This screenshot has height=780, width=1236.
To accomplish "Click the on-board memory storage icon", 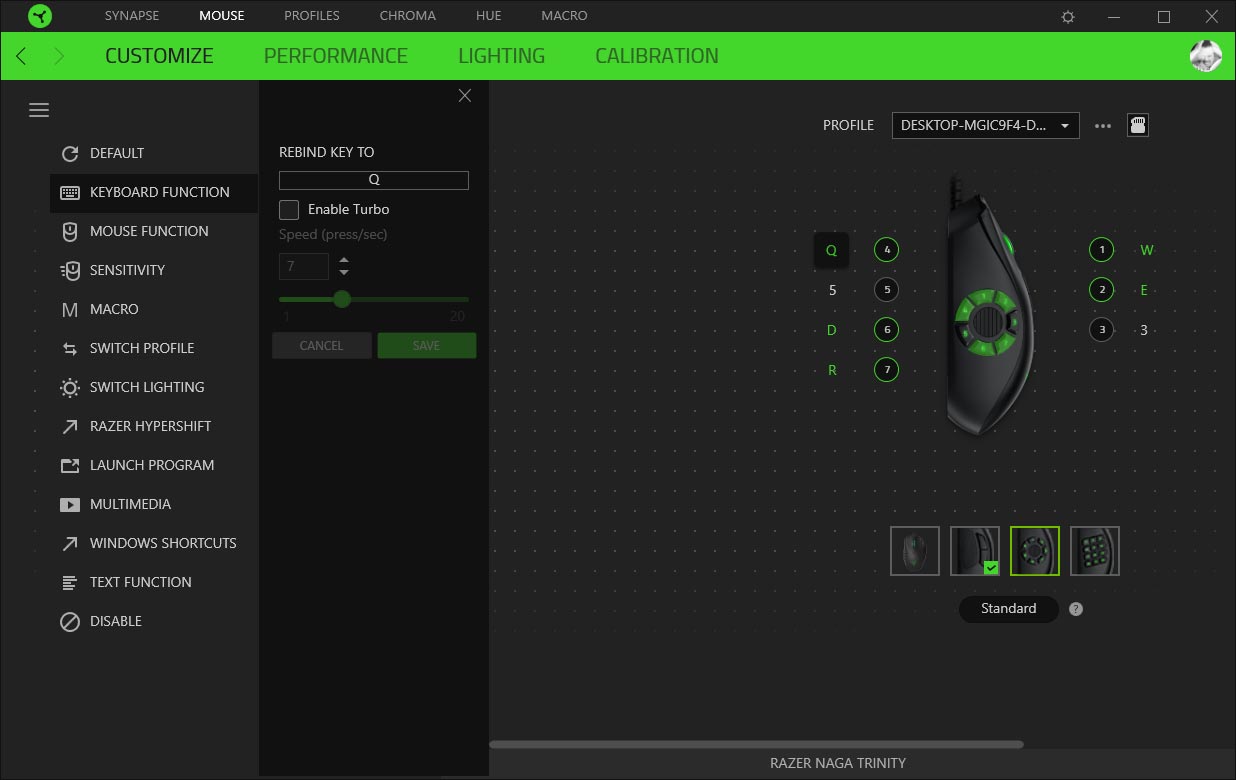I will click(x=1137, y=125).
